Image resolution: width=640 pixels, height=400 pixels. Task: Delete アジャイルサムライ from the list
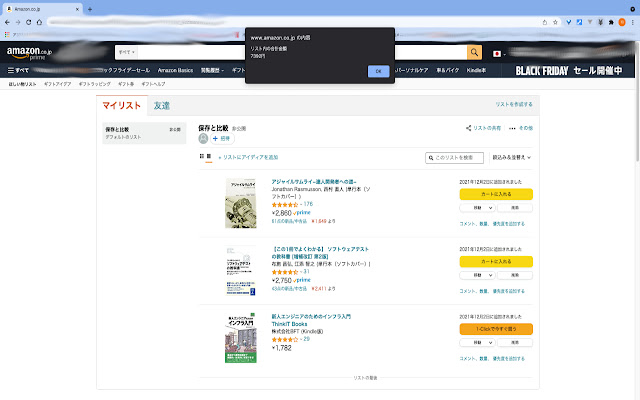(515, 208)
